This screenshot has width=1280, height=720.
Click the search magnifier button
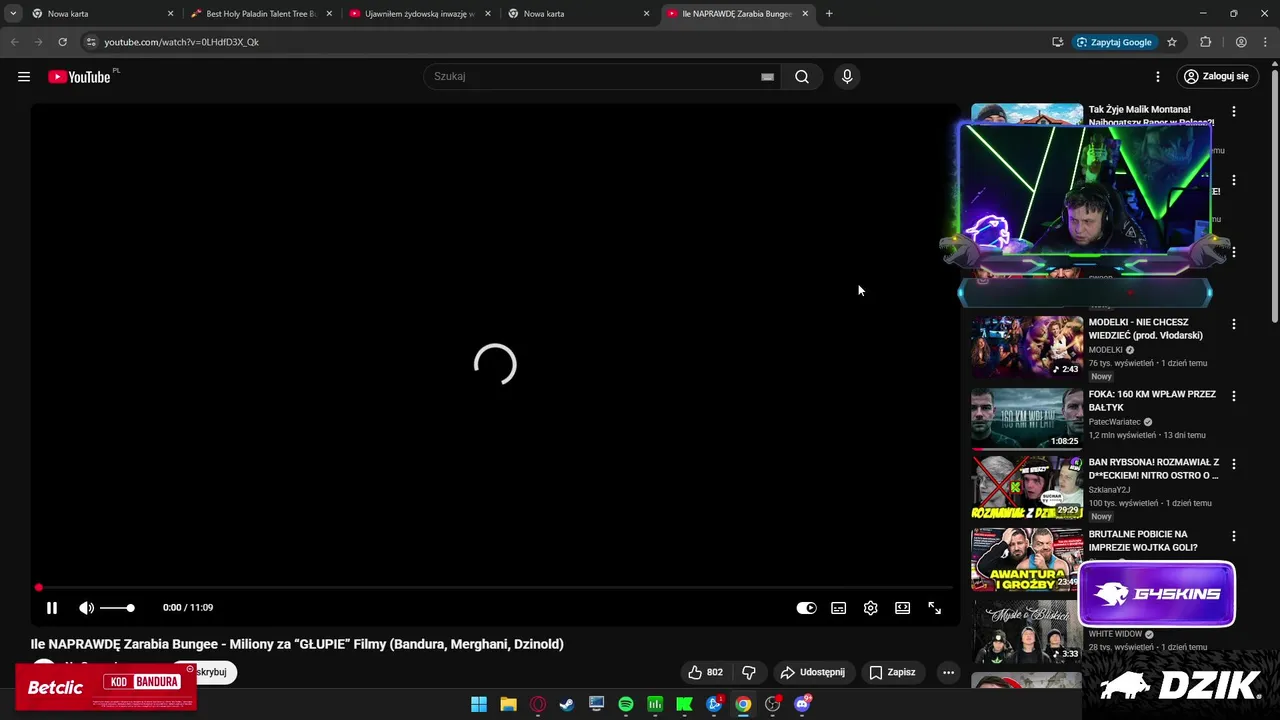[802, 77]
